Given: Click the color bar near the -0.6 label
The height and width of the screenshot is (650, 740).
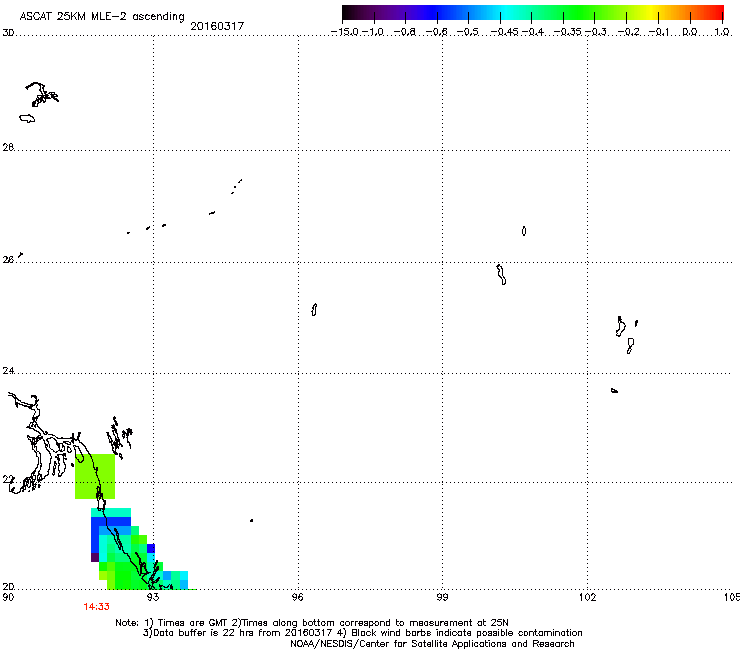Looking at the screenshot, I should (437, 13).
